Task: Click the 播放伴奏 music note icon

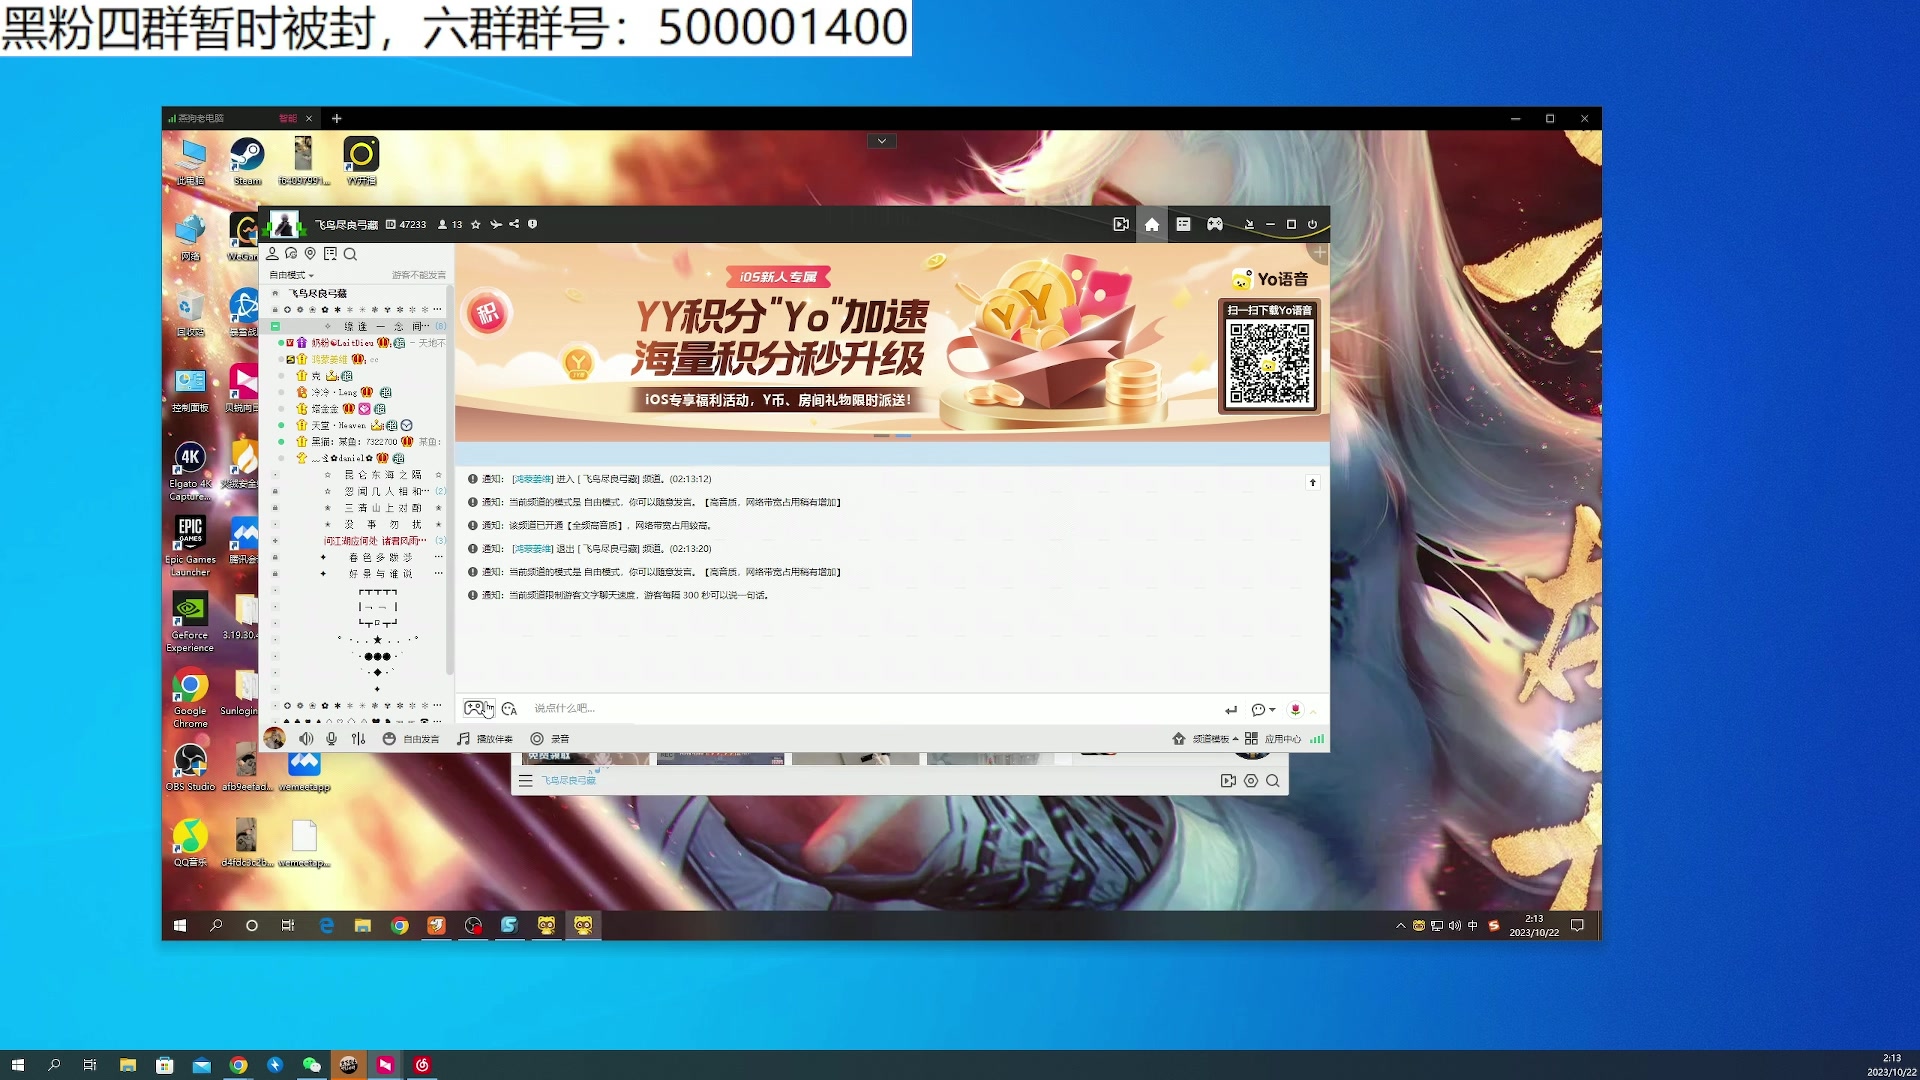Action: click(485, 738)
